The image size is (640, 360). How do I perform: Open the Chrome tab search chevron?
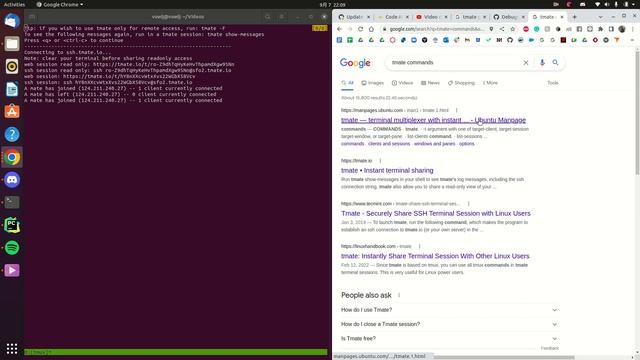(600, 17)
